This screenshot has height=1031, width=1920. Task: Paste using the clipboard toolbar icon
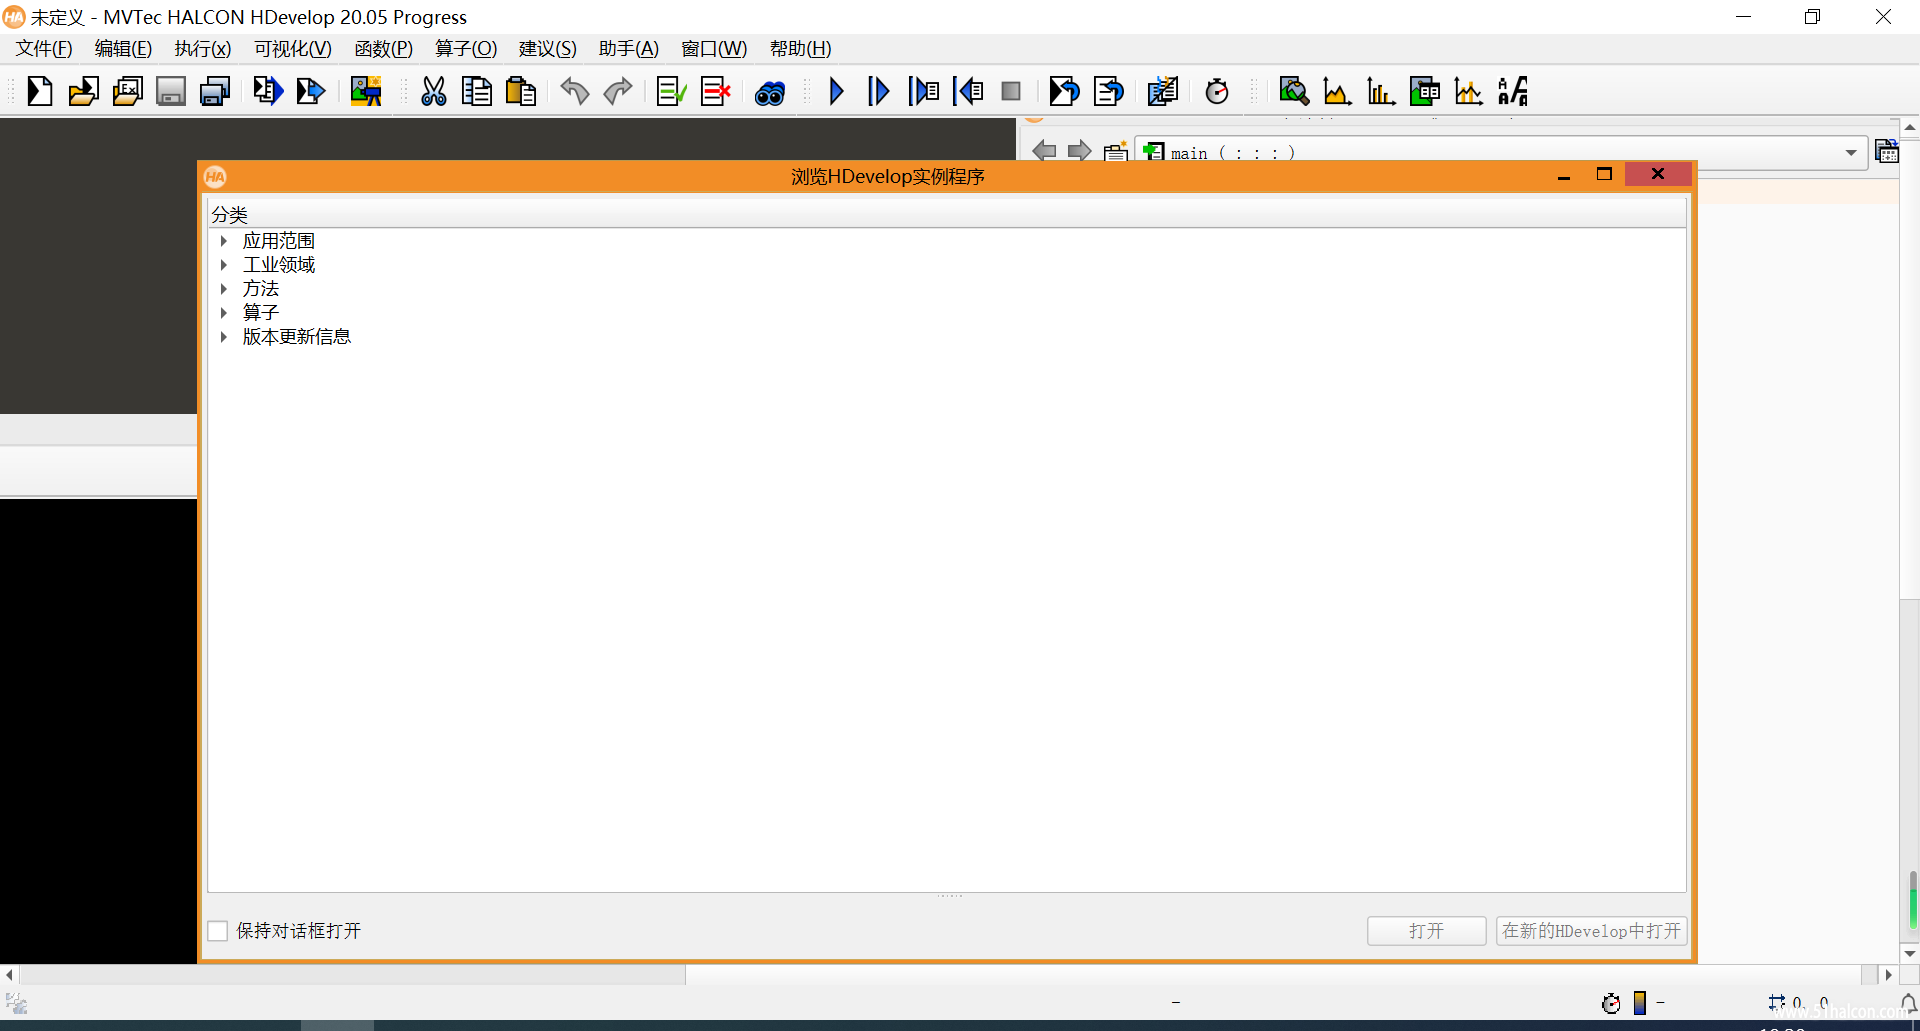(x=521, y=92)
